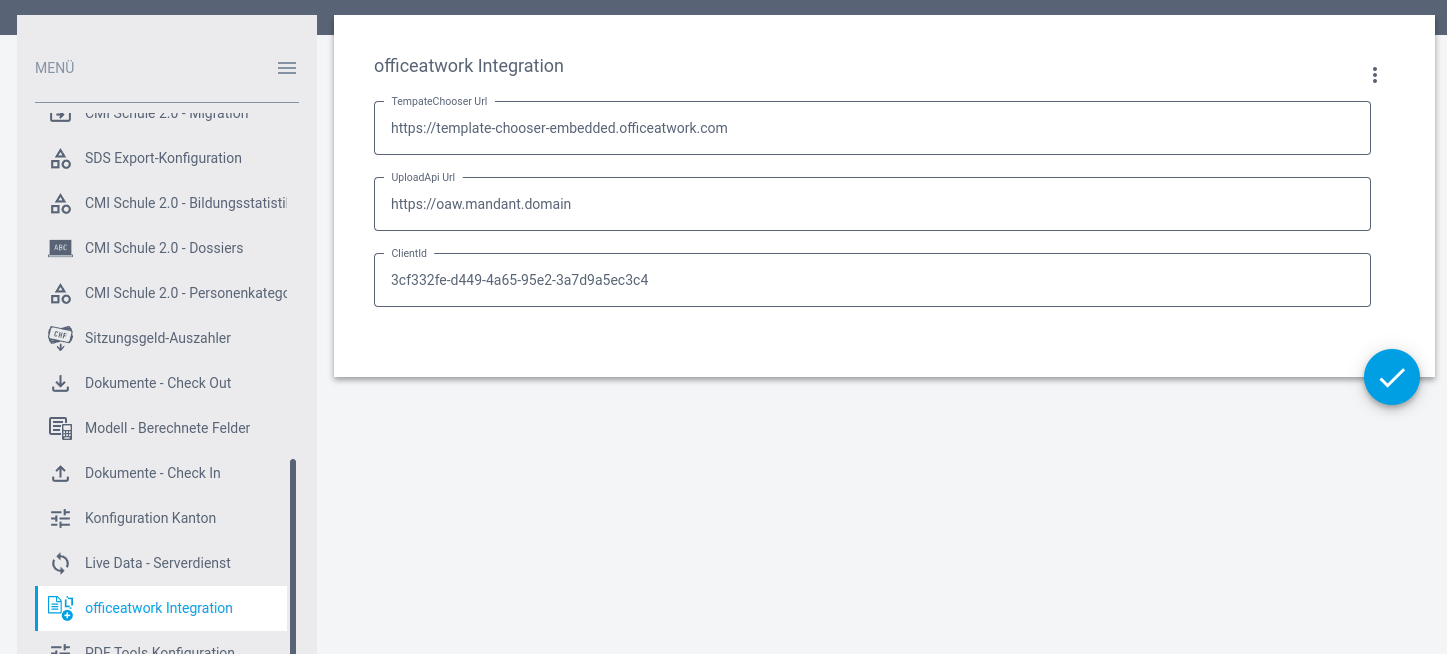Click the document icon beside Modell - Berechnete Felder
This screenshot has width=1447, height=654.
60,428
